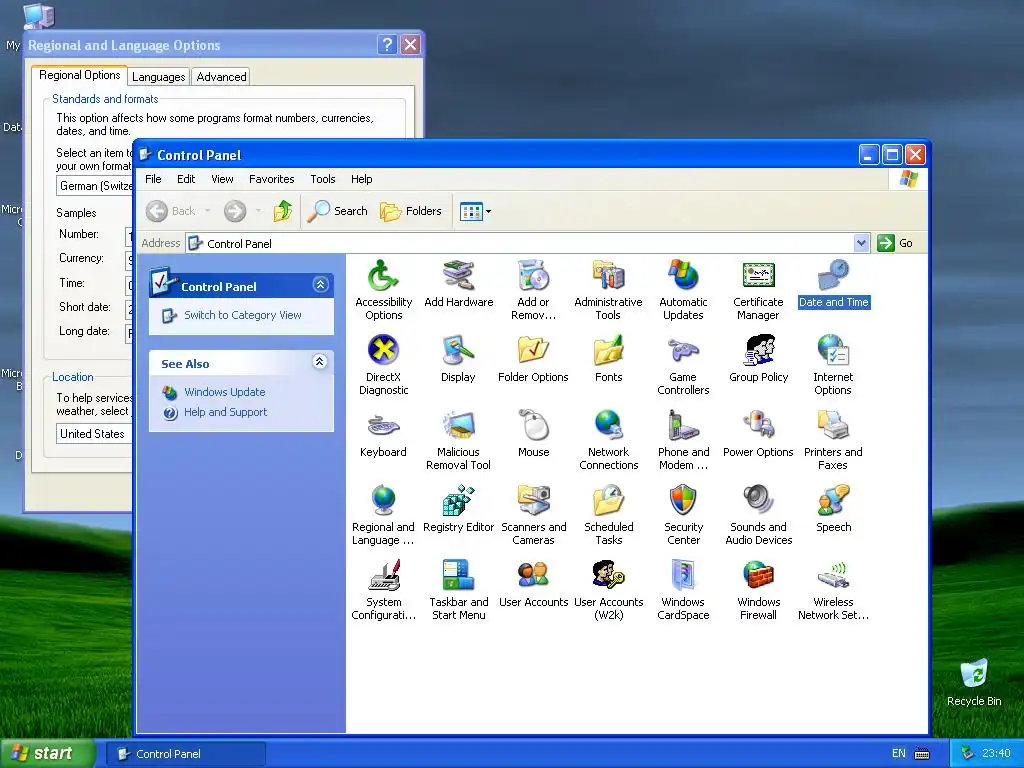The image size is (1024, 768).
Task: Click the Go button
Action: point(895,243)
